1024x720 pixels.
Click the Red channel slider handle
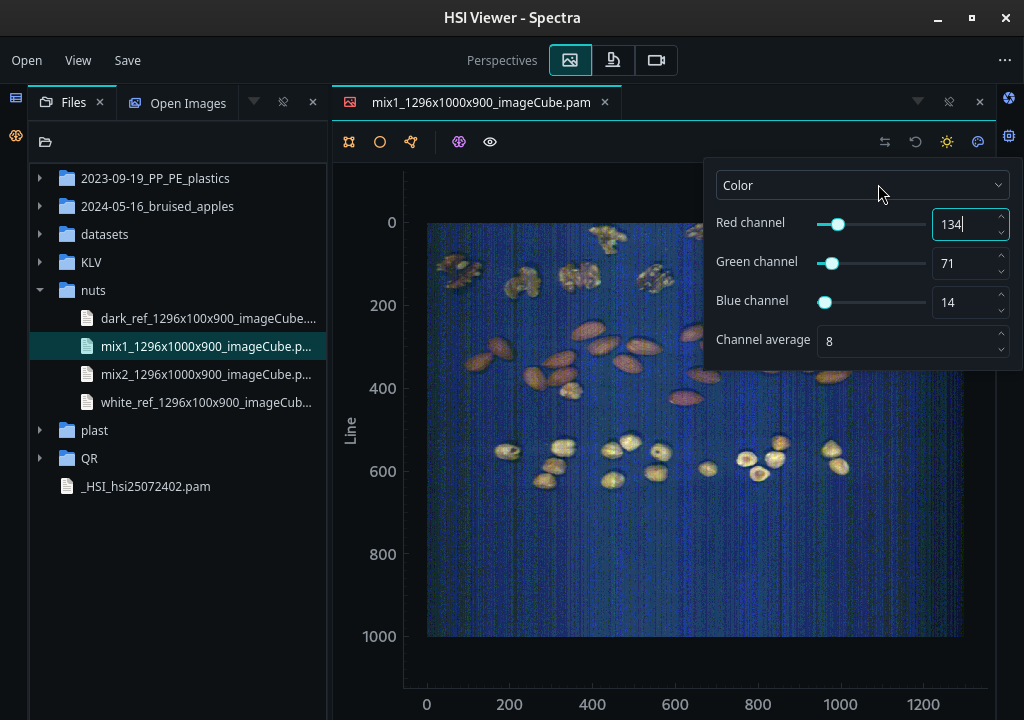[x=838, y=225]
